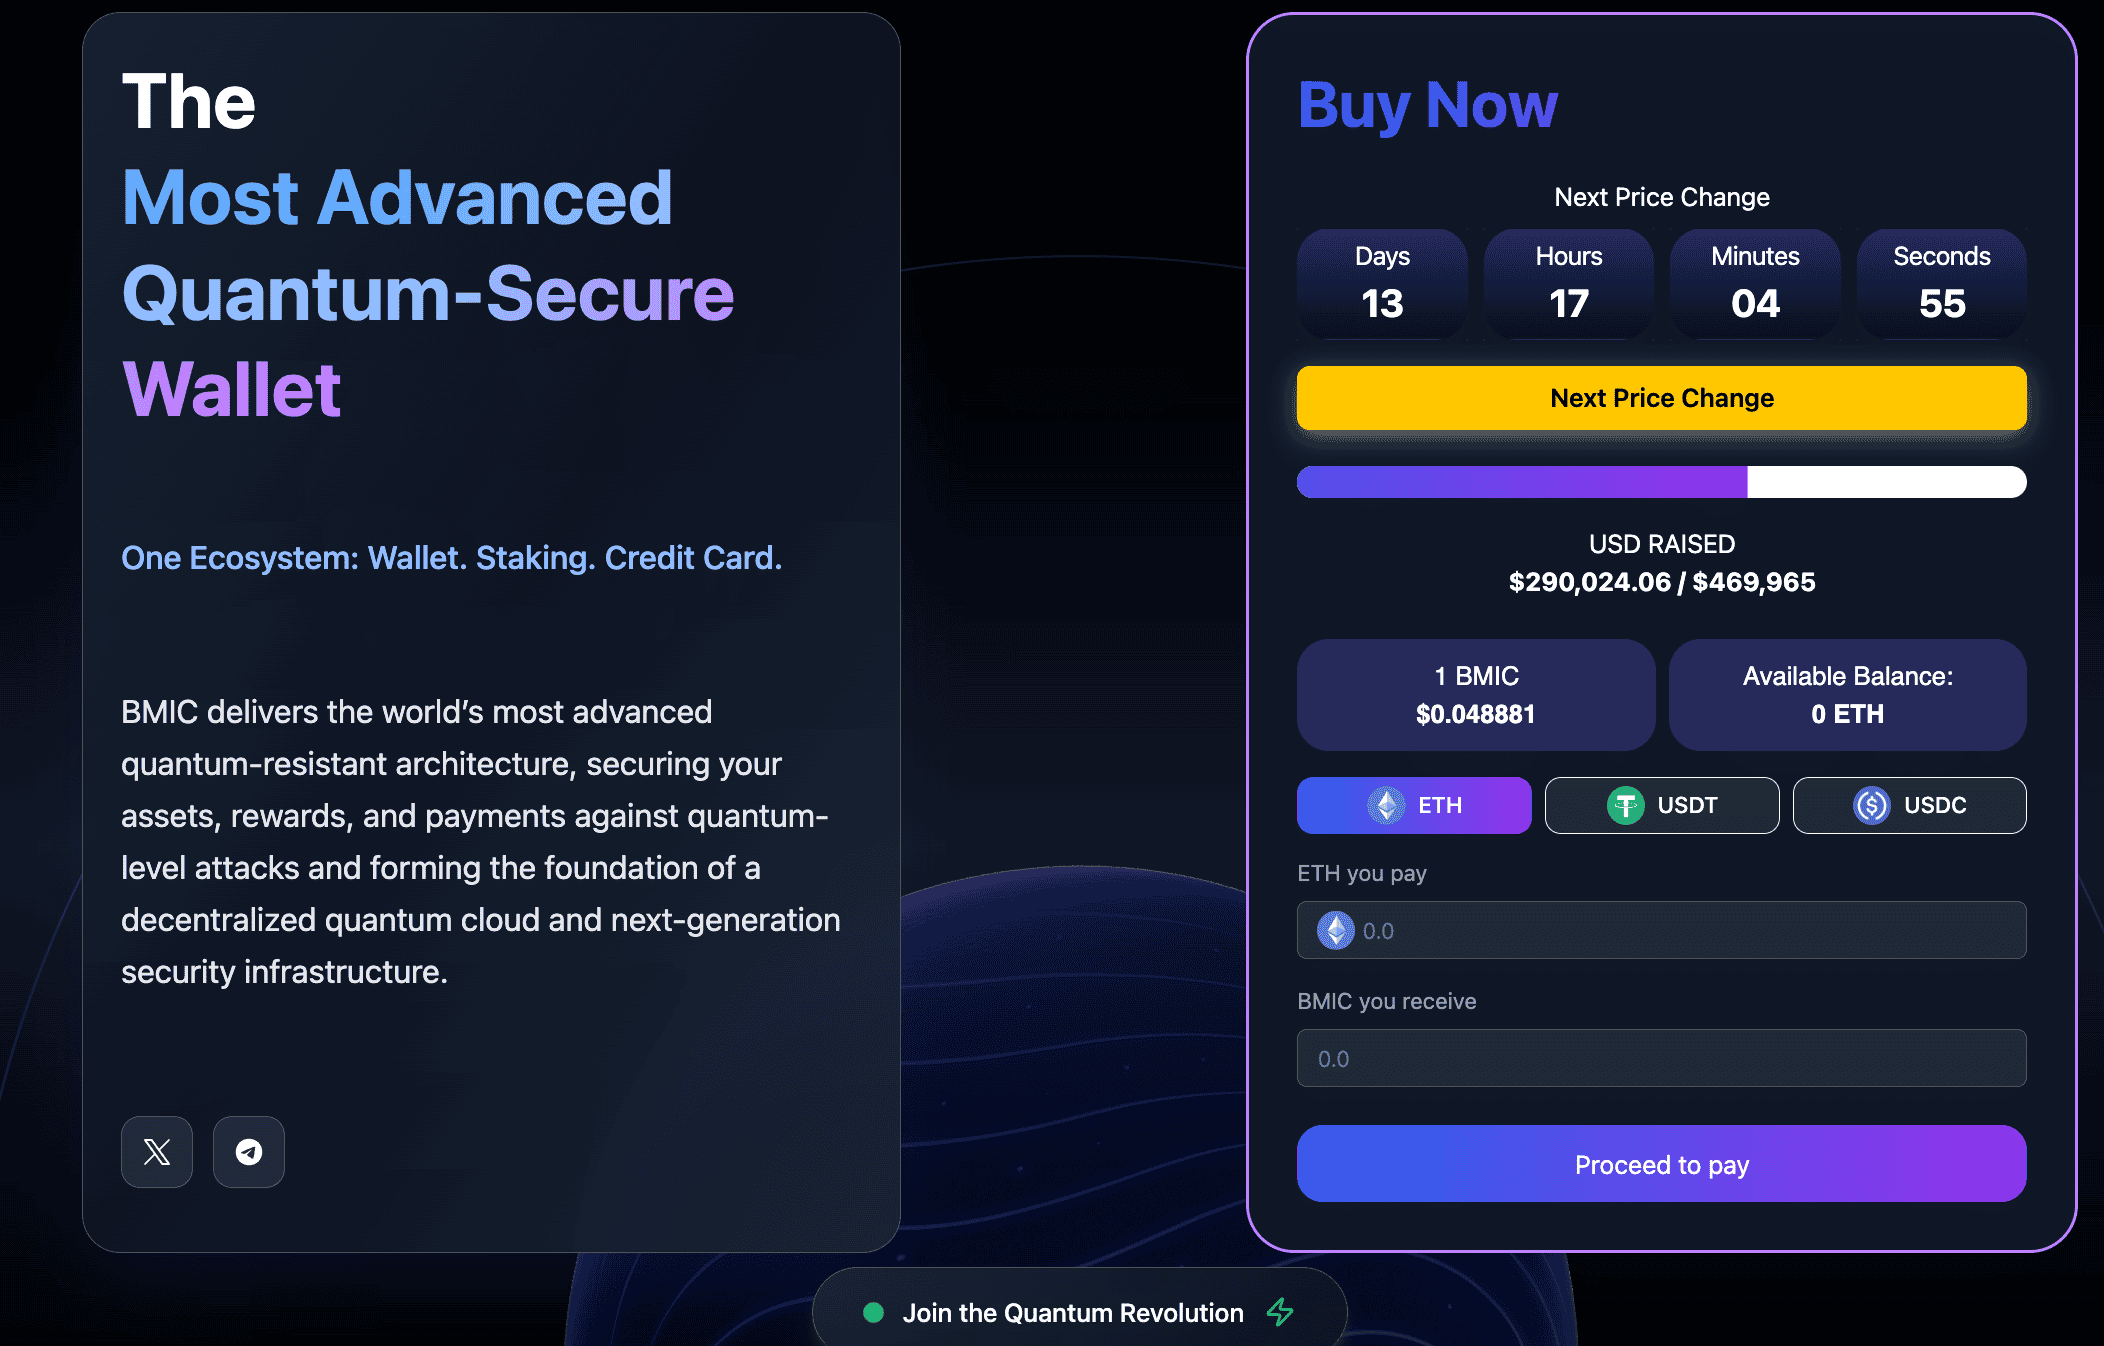
Task: Switch payment to USDT
Action: click(x=1662, y=805)
